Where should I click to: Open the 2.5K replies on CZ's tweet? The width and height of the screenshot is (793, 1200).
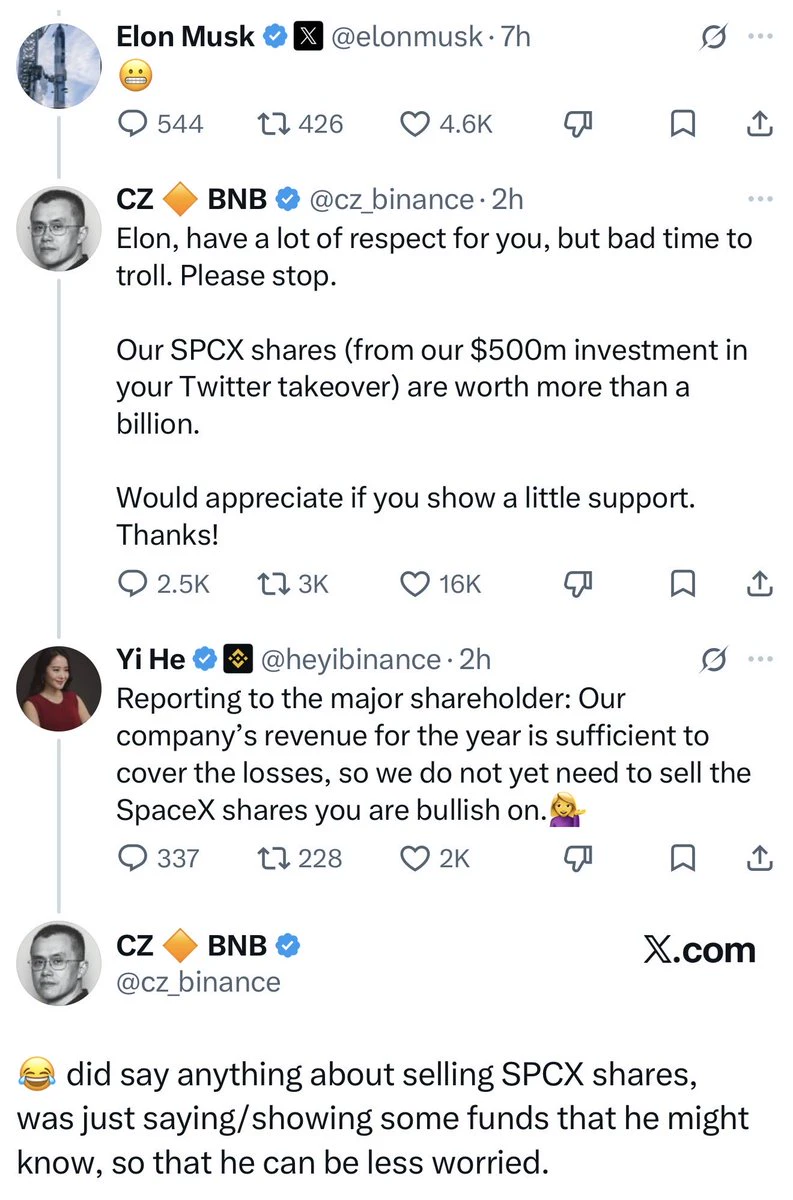163,583
